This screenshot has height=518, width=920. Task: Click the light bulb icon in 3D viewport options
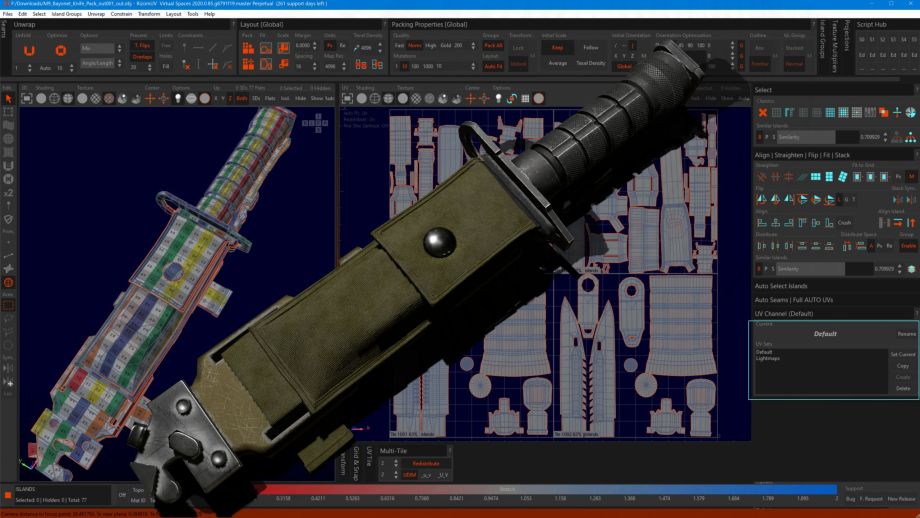click(177, 98)
